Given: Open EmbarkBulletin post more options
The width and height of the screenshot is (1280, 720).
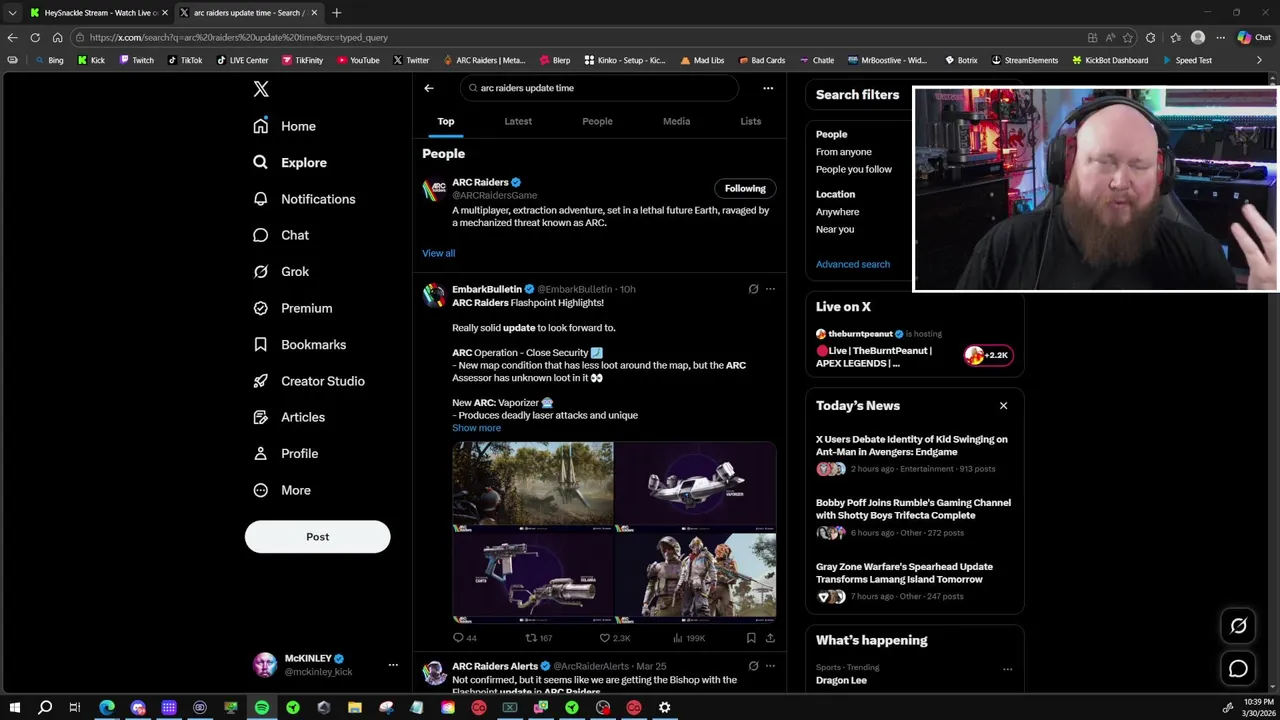Looking at the screenshot, I should 770,289.
